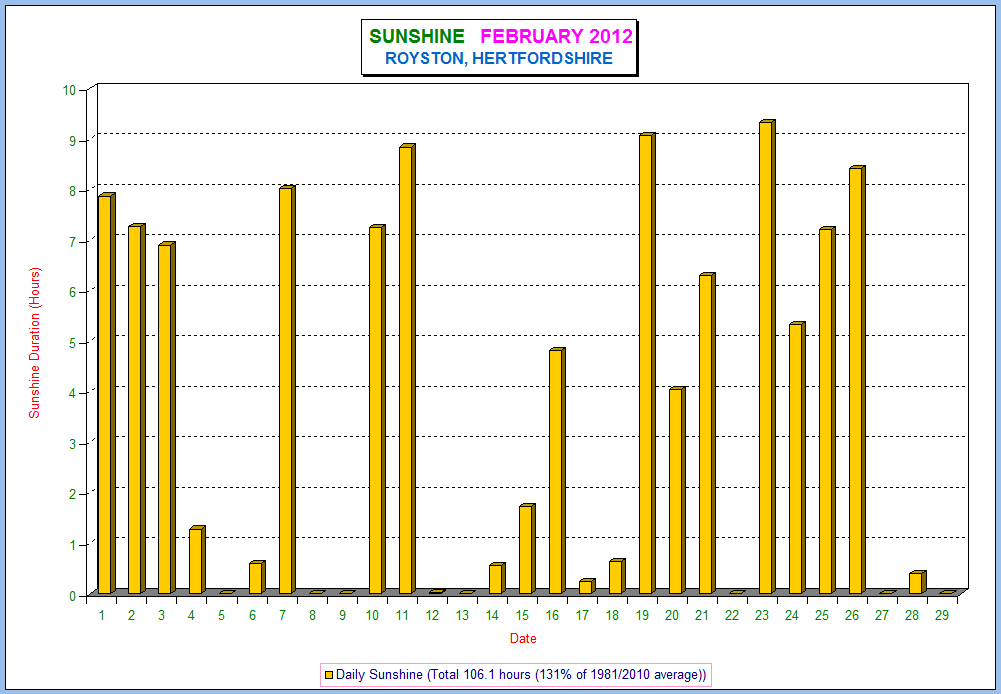Click the FEBRUARY 2012 title text
The height and width of the screenshot is (694, 1001).
556,36
